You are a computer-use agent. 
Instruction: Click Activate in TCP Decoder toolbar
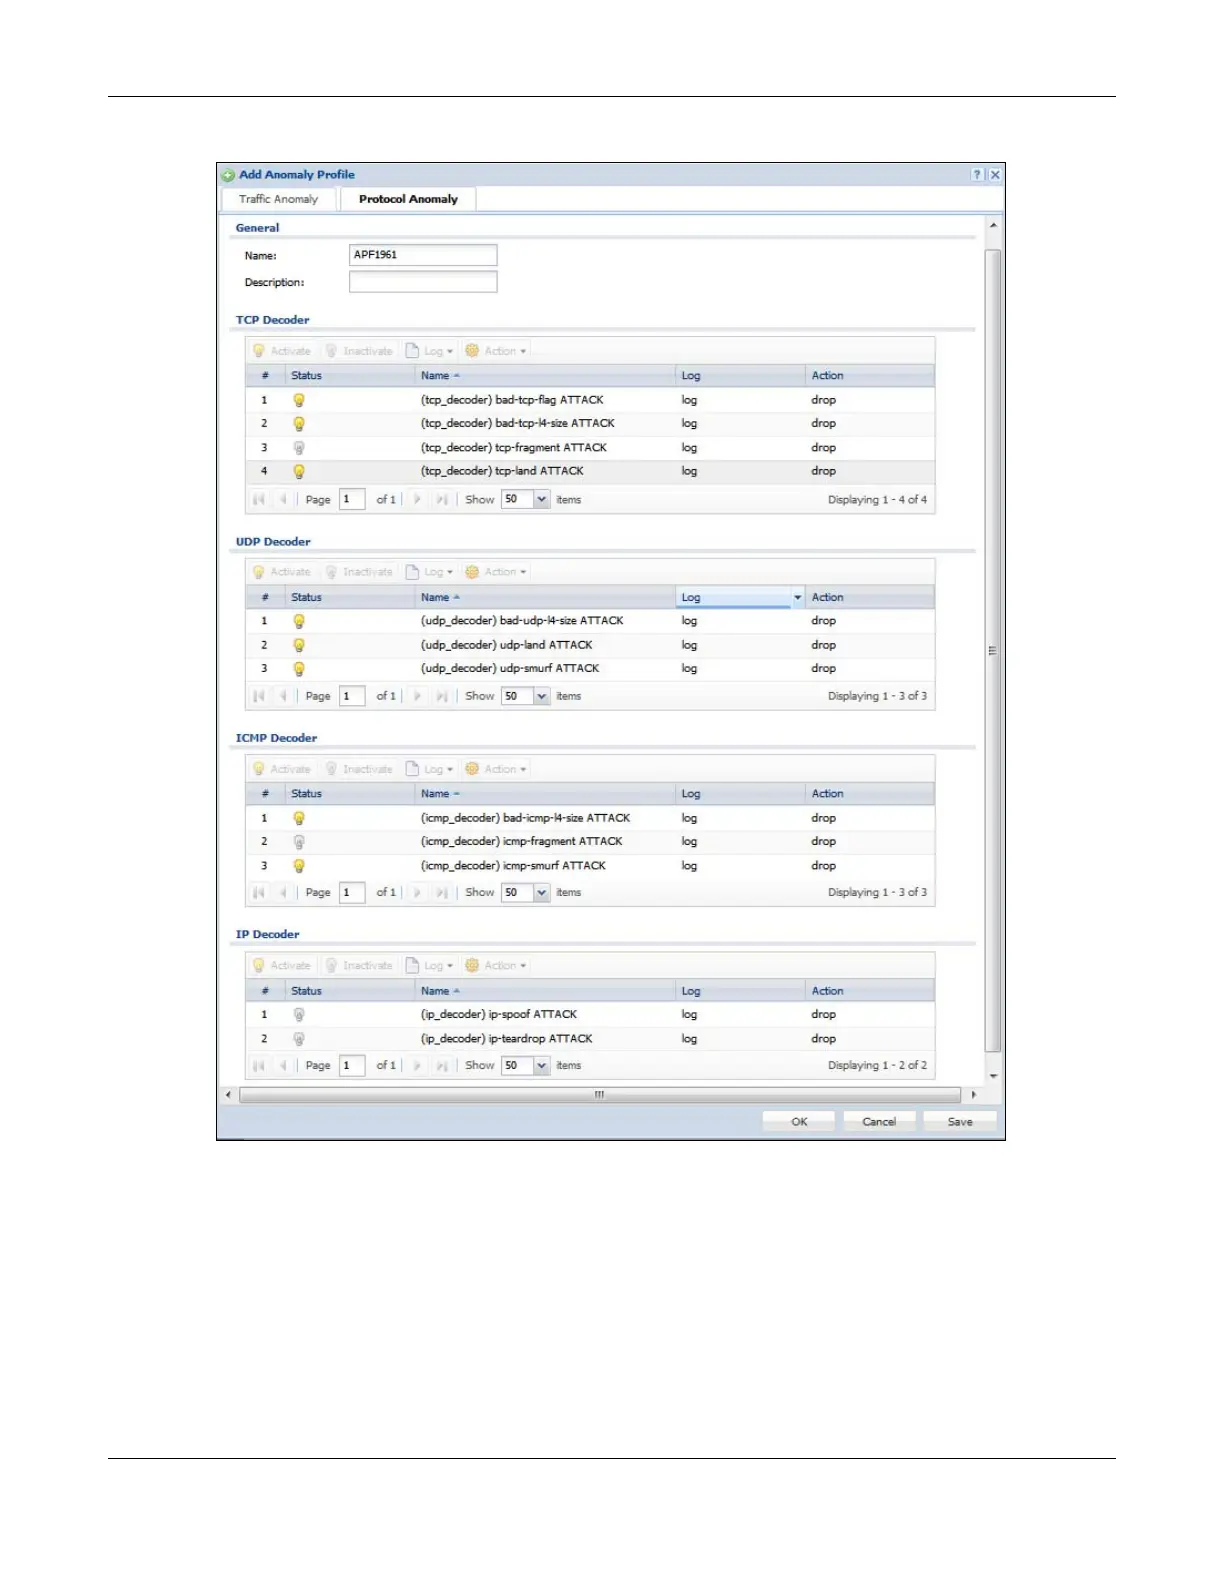282,351
